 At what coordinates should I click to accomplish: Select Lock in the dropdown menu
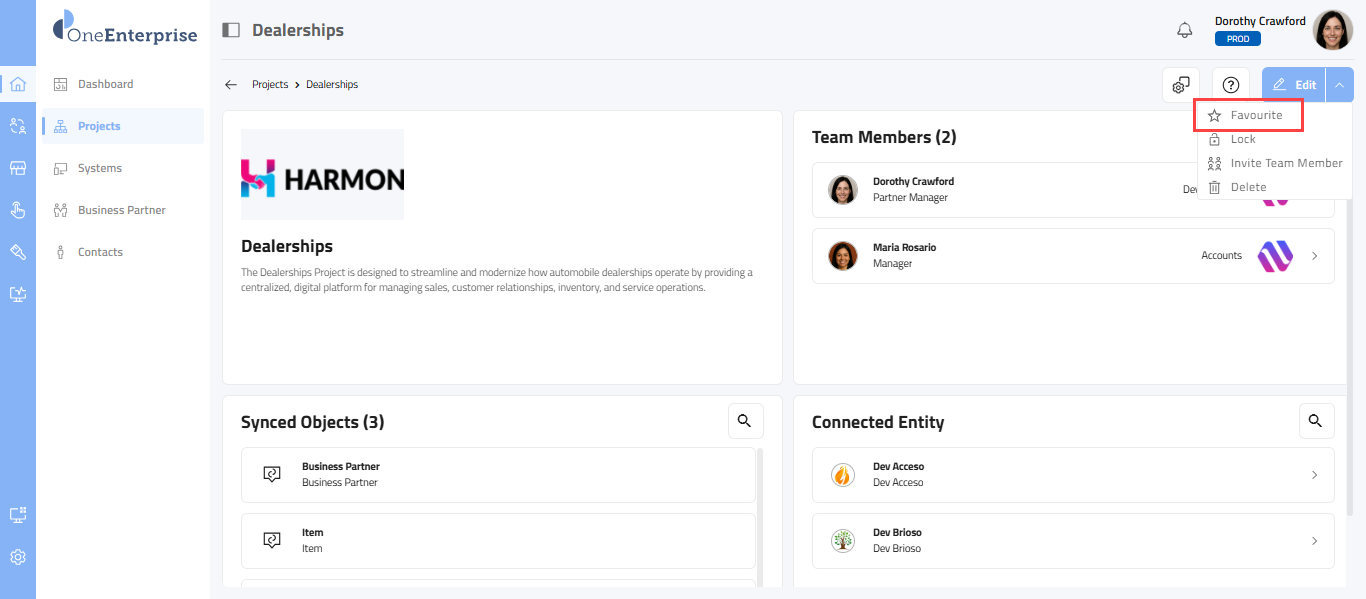pyautogui.click(x=1243, y=139)
